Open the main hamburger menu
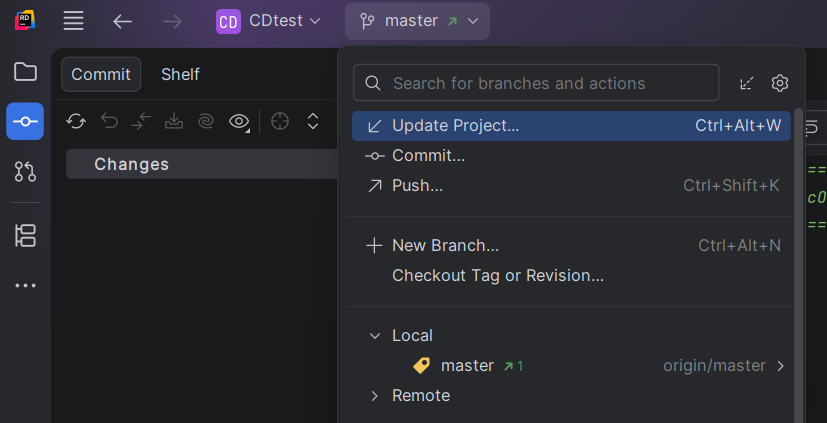 coord(73,21)
